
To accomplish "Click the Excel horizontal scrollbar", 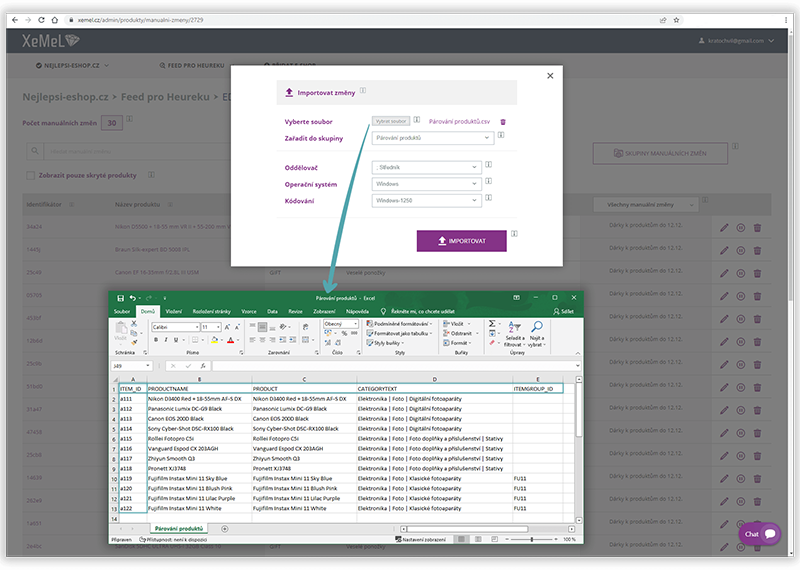I will (467, 529).
